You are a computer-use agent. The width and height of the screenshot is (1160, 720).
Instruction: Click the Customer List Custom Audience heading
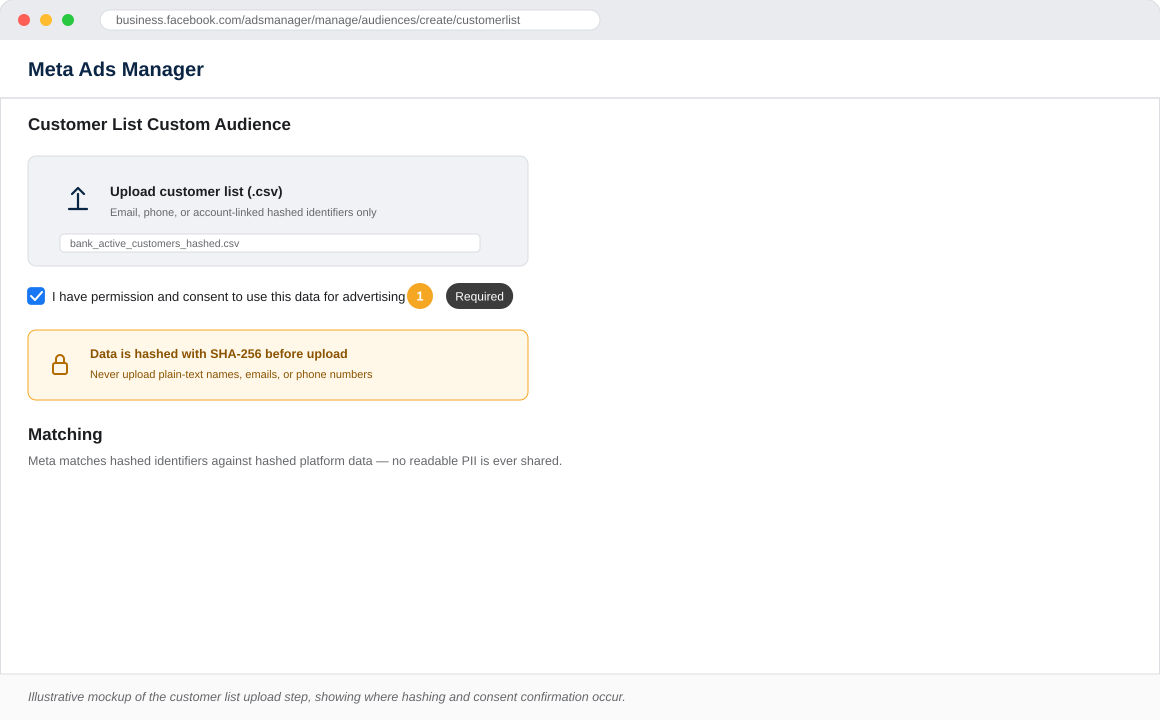(x=159, y=124)
